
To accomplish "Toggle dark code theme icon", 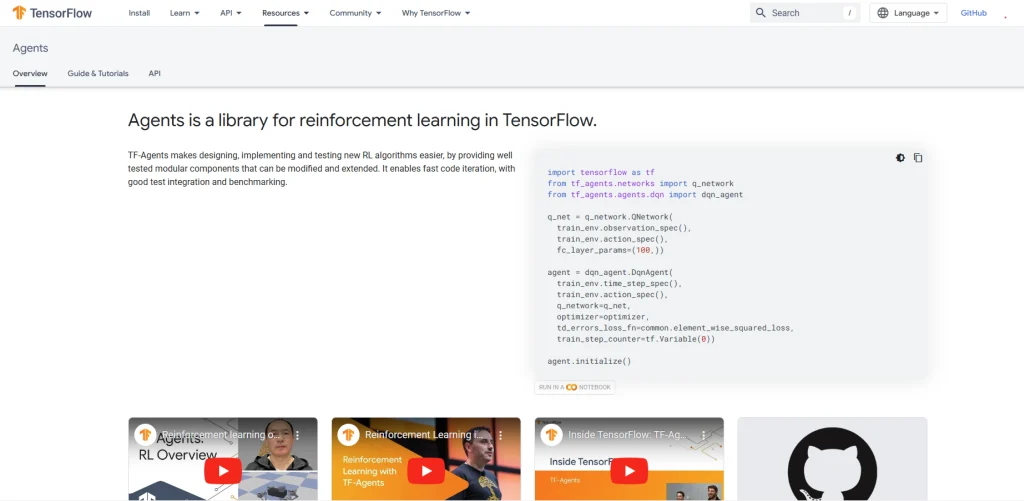I will (x=900, y=157).
